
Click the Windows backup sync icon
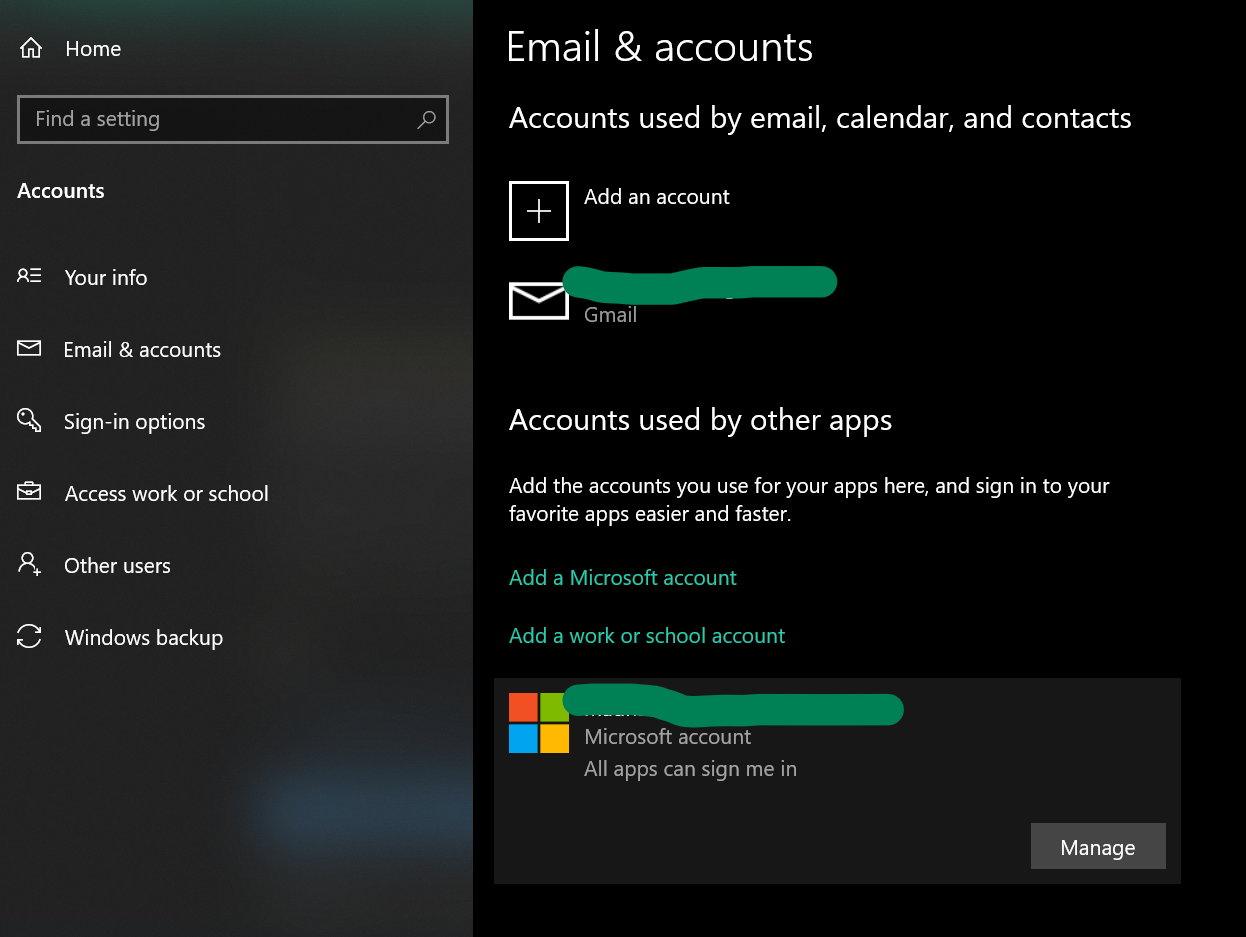click(29, 636)
